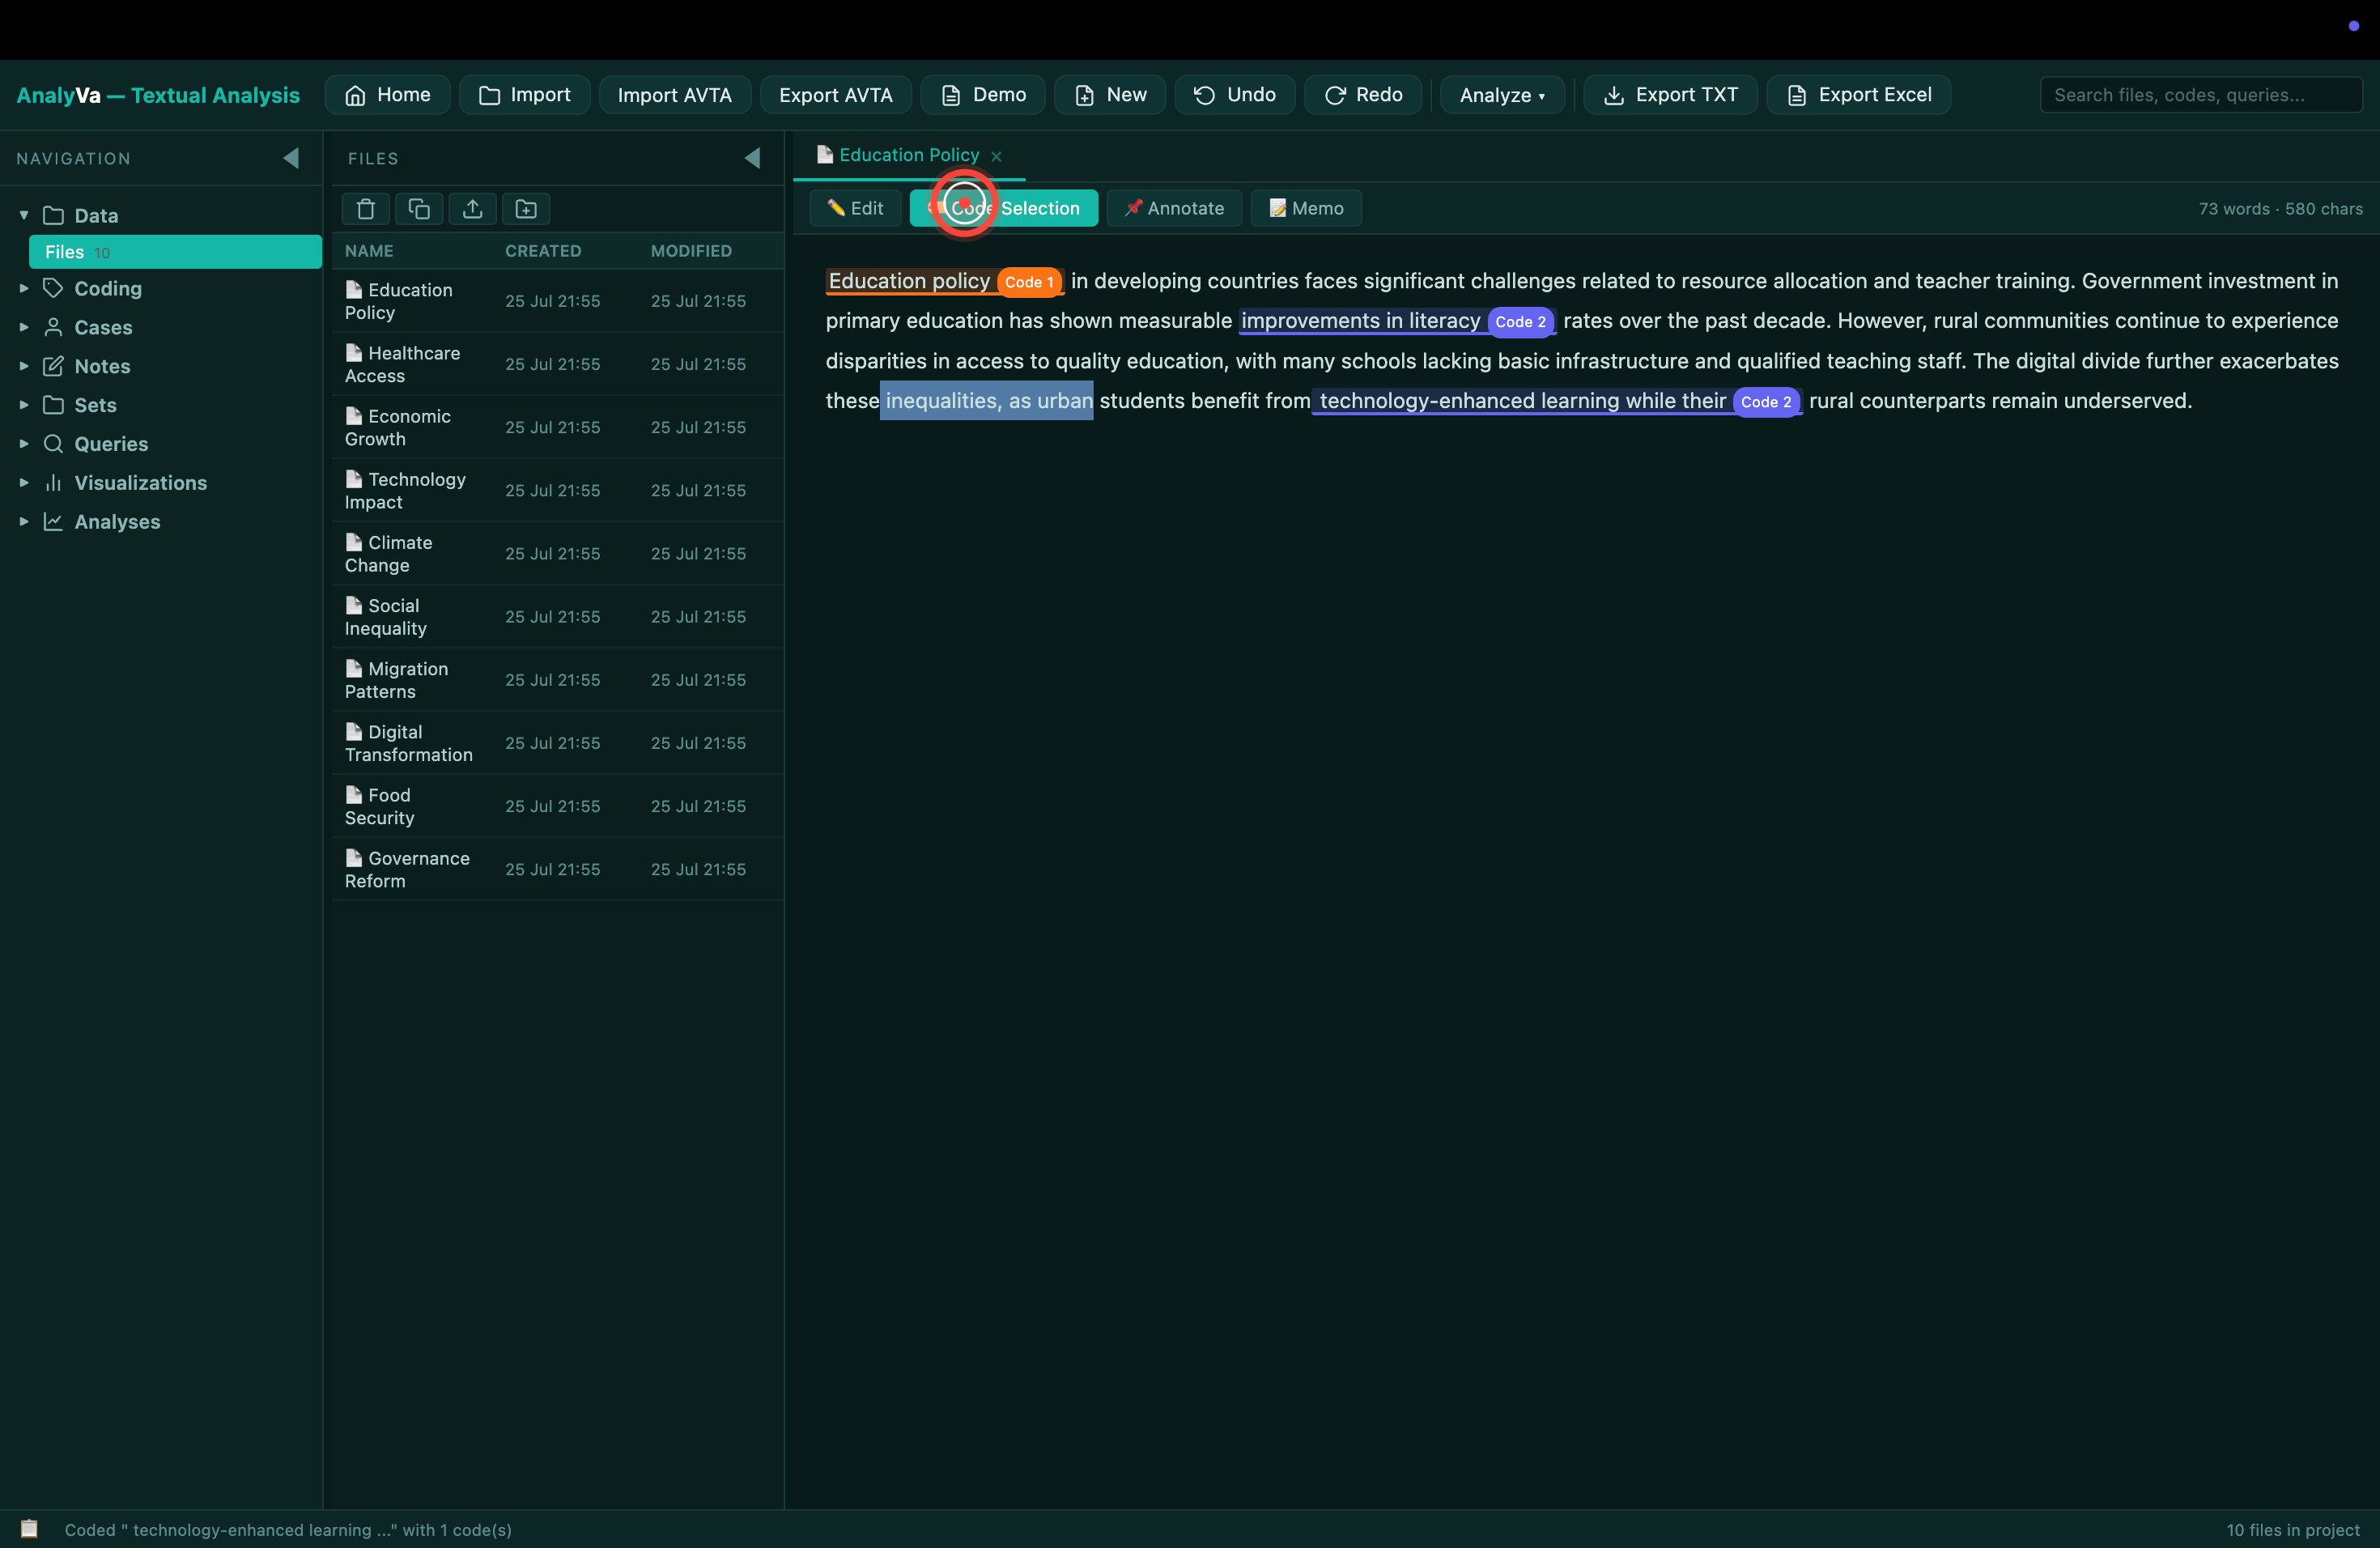Click the Analyses line chart icon

pos(54,521)
